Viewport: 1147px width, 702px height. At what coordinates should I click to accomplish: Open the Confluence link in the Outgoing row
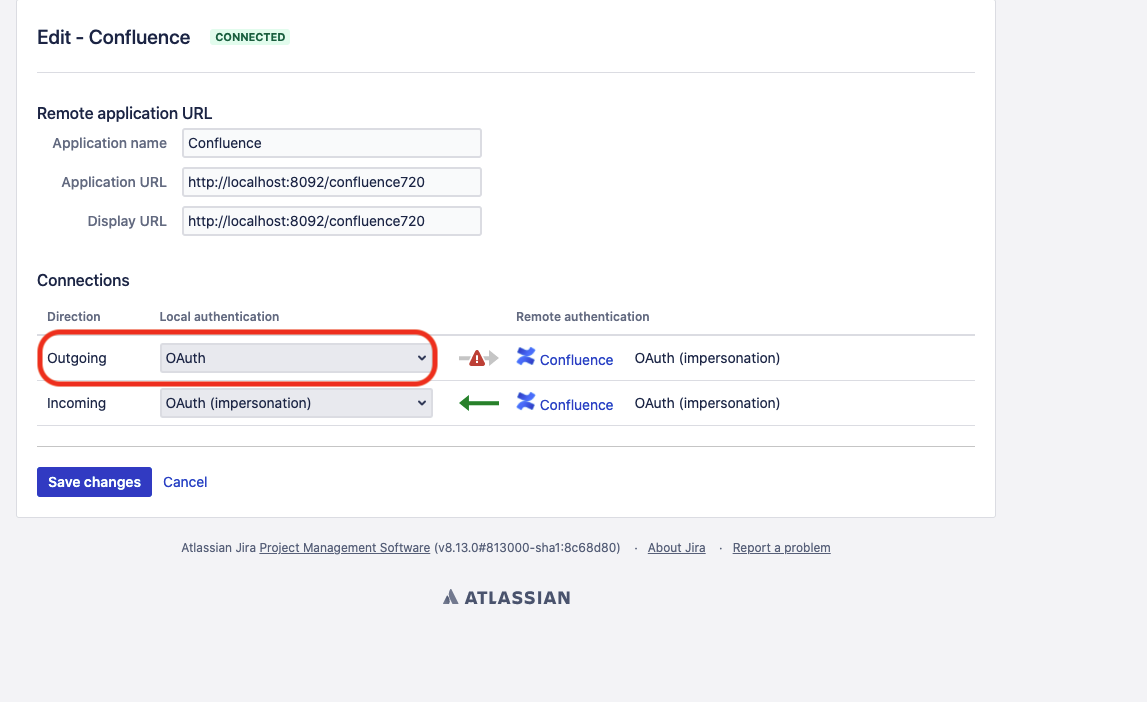pos(576,360)
